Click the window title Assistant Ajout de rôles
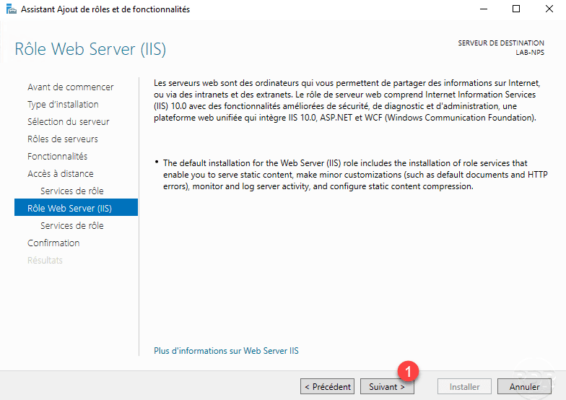The image size is (566, 400). (x=105, y=9)
